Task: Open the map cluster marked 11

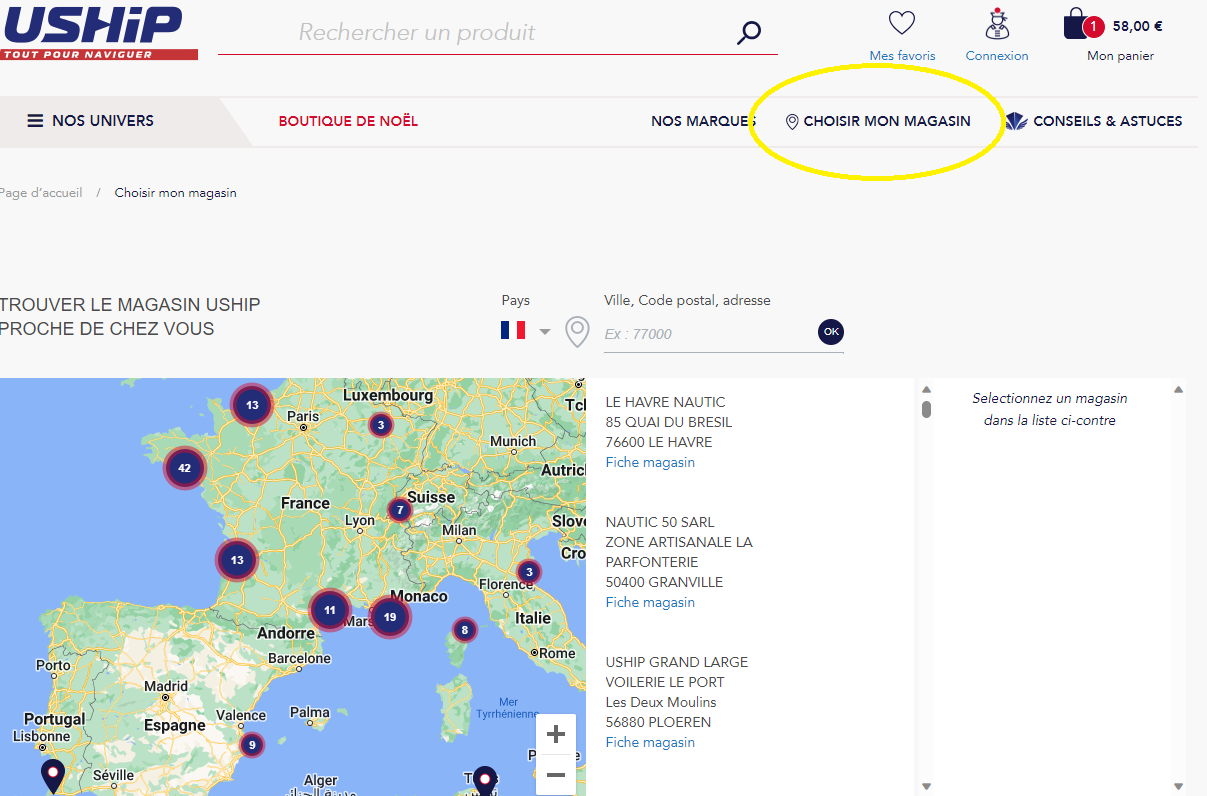Action: [x=329, y=609]
